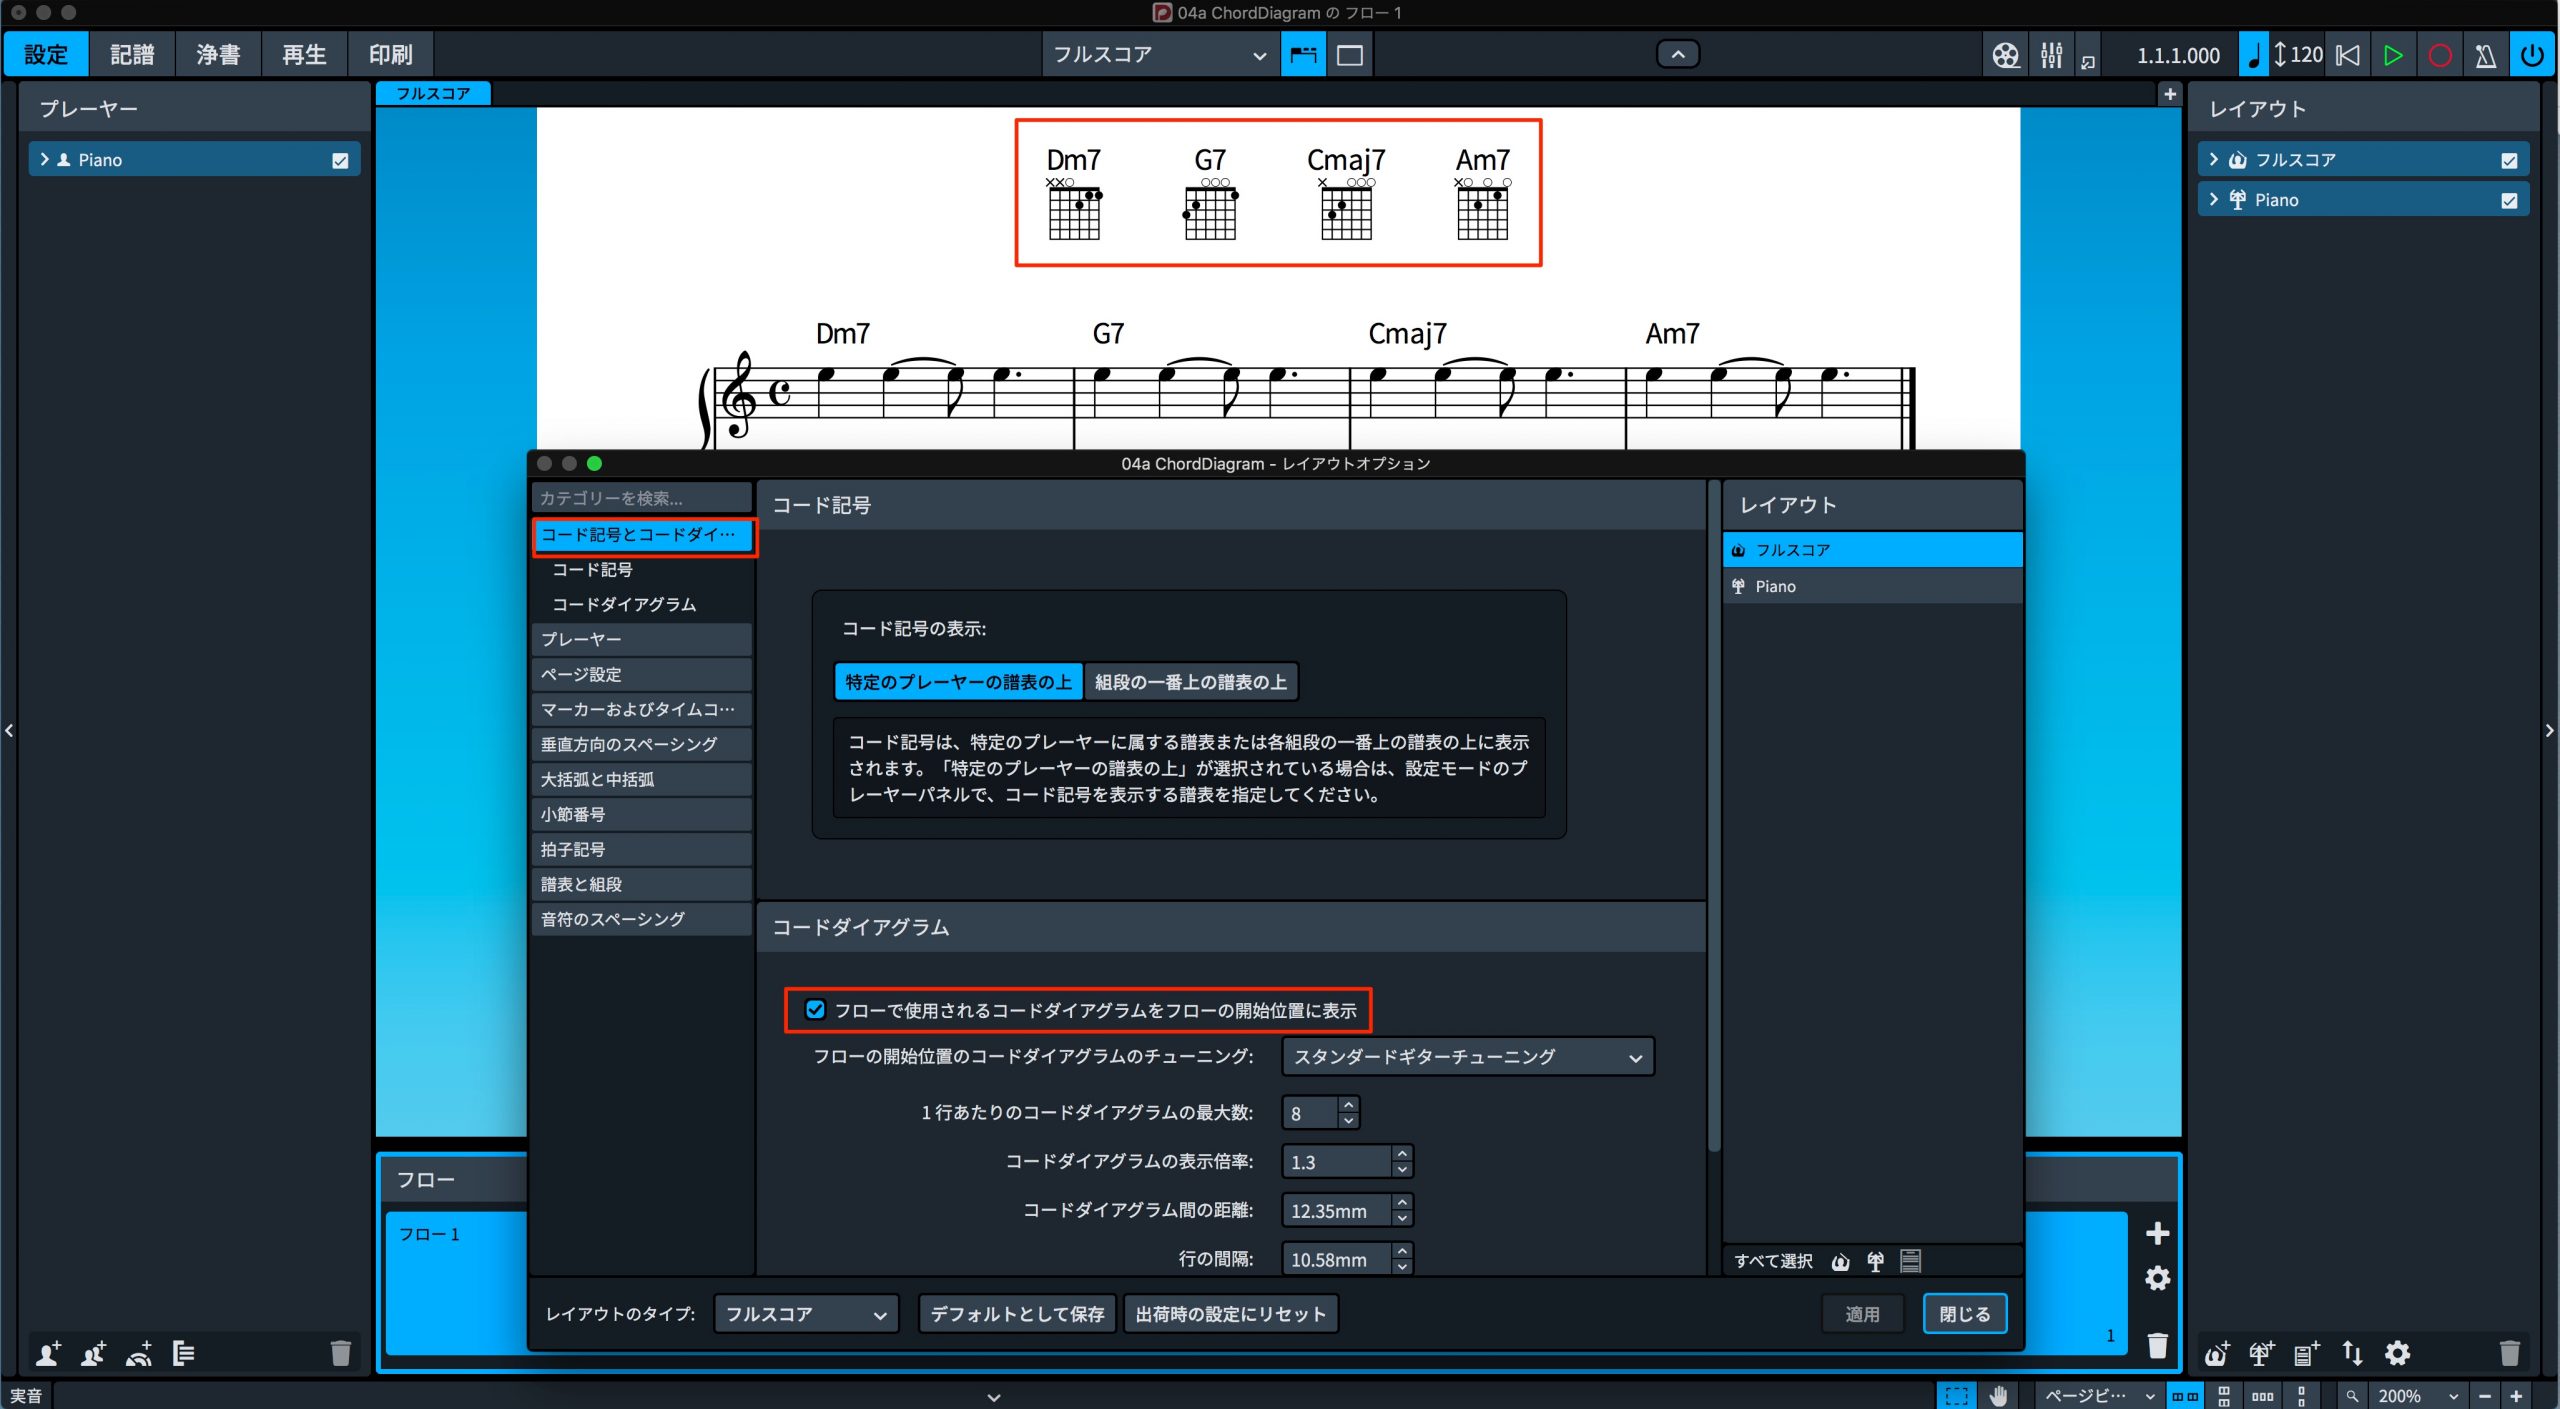The image size is (2560, 1409).
Task: Click the sort layouts up-down arrows icon
Action: coord(2352,1353)
